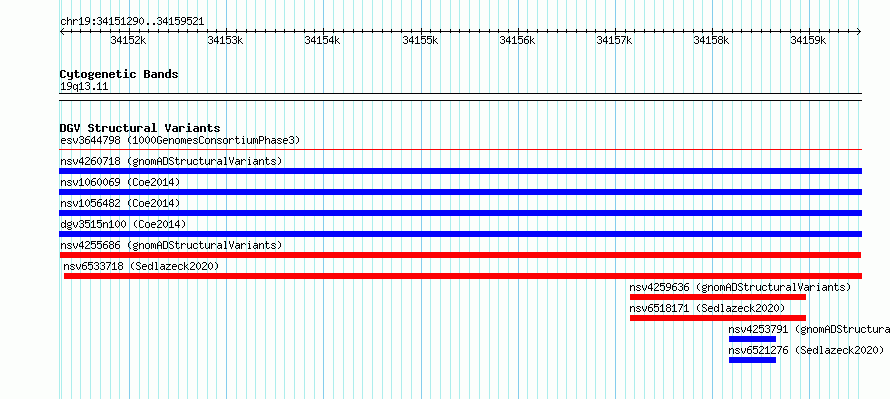Click the blue bar under dgv3515n100
890x399 pixels.
click(x=461, y=234)
